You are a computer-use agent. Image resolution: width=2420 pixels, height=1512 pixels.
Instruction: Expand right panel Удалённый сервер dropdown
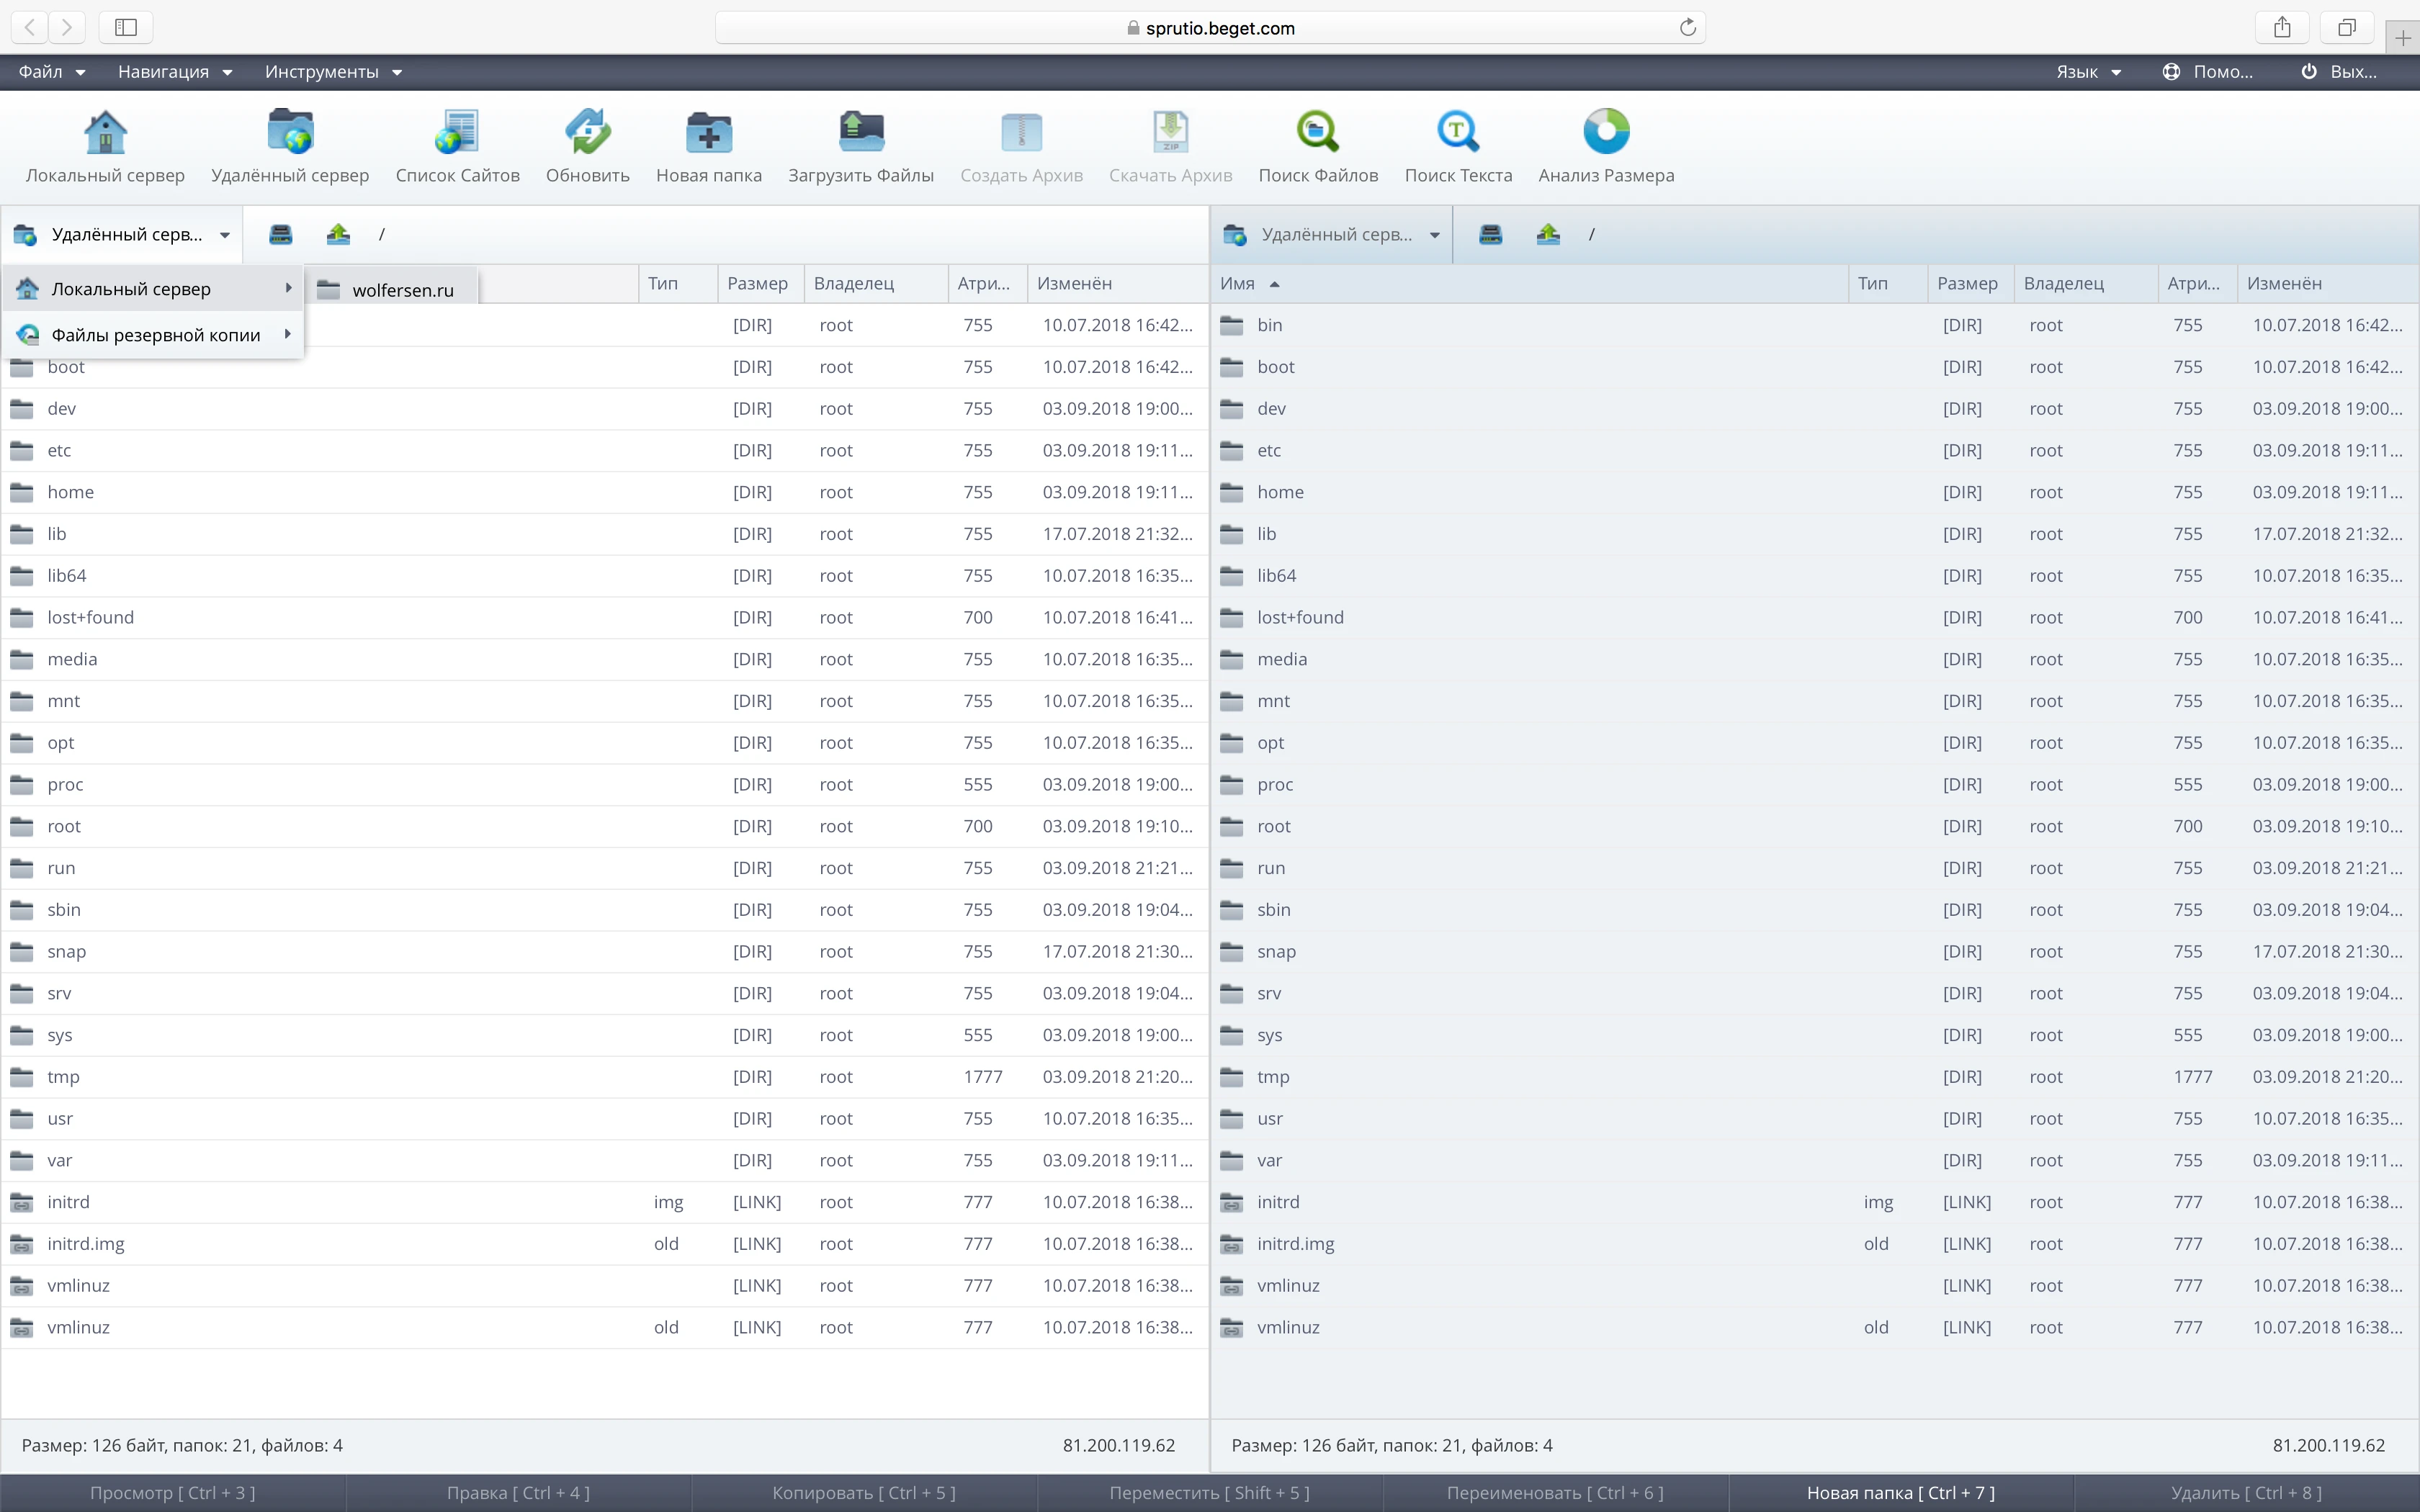pyautogui.click(x=1434, y=235)
